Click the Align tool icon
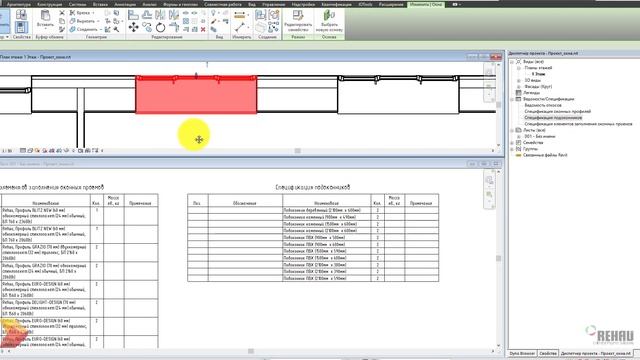This screenshot has width=640, height=360. [x=133, y=15]
